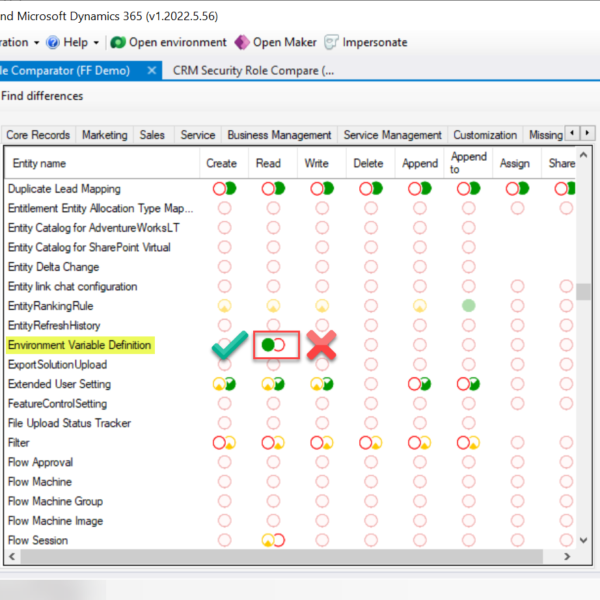The width and height of the screenshot is (600, 600).
Task: Click the Find differences button
Action: click(42, 96)
